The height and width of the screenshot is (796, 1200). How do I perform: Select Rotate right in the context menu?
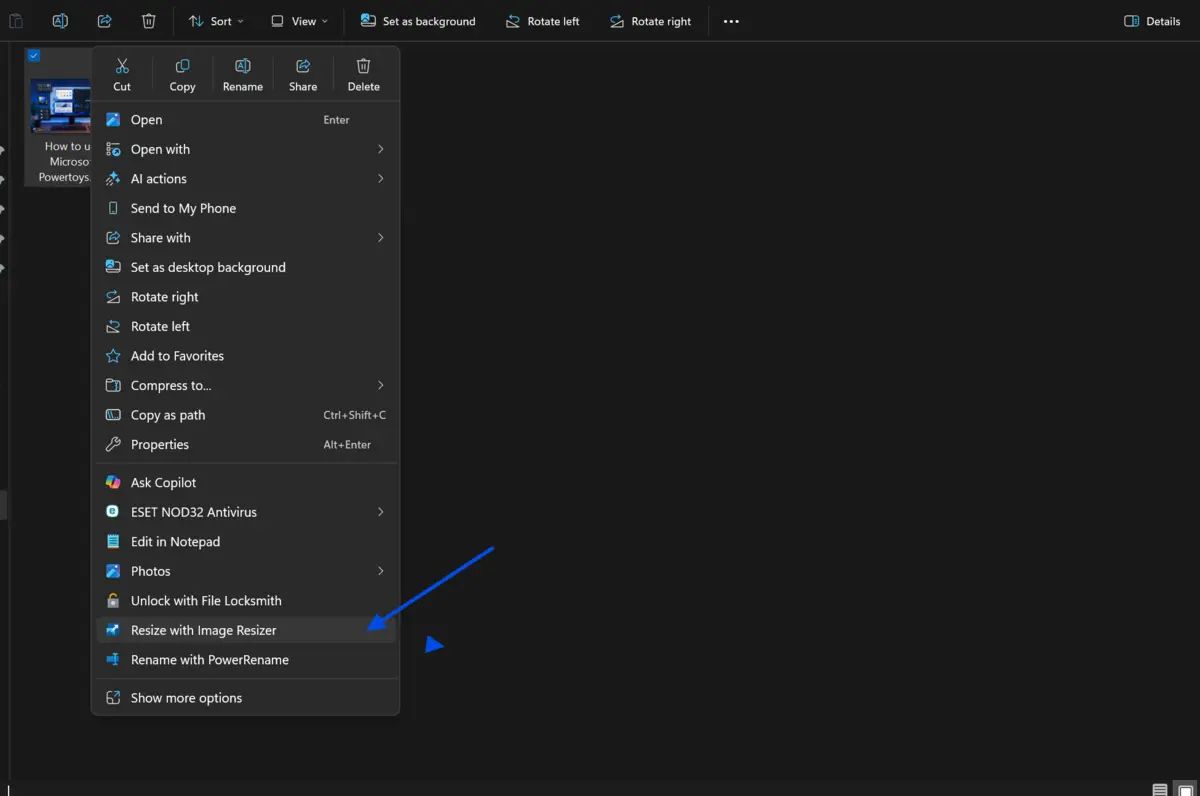(x=245, y=297)
